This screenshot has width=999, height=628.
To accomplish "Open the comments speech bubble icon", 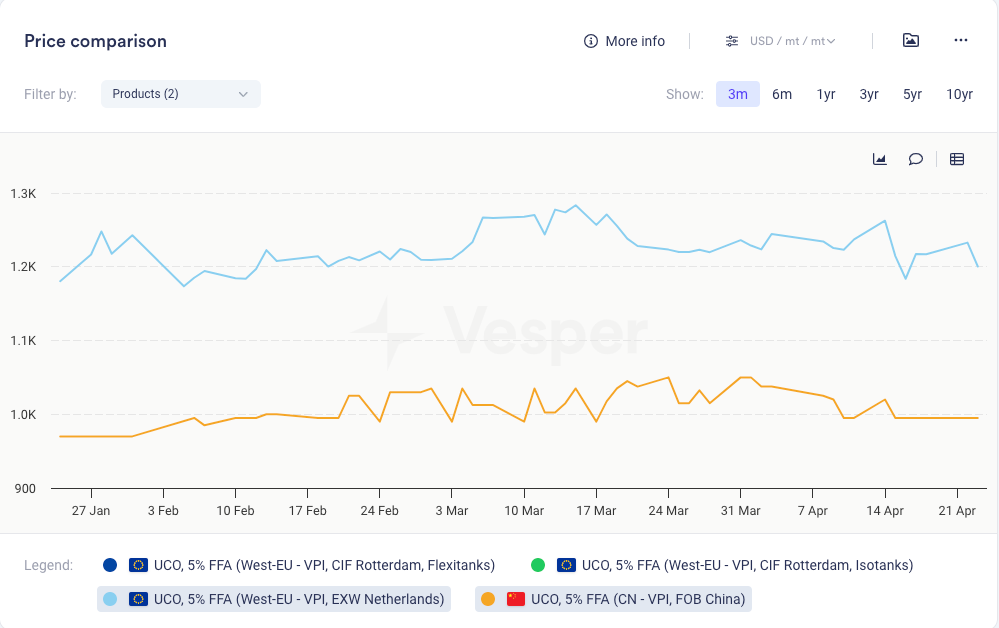I will point(915,159).
